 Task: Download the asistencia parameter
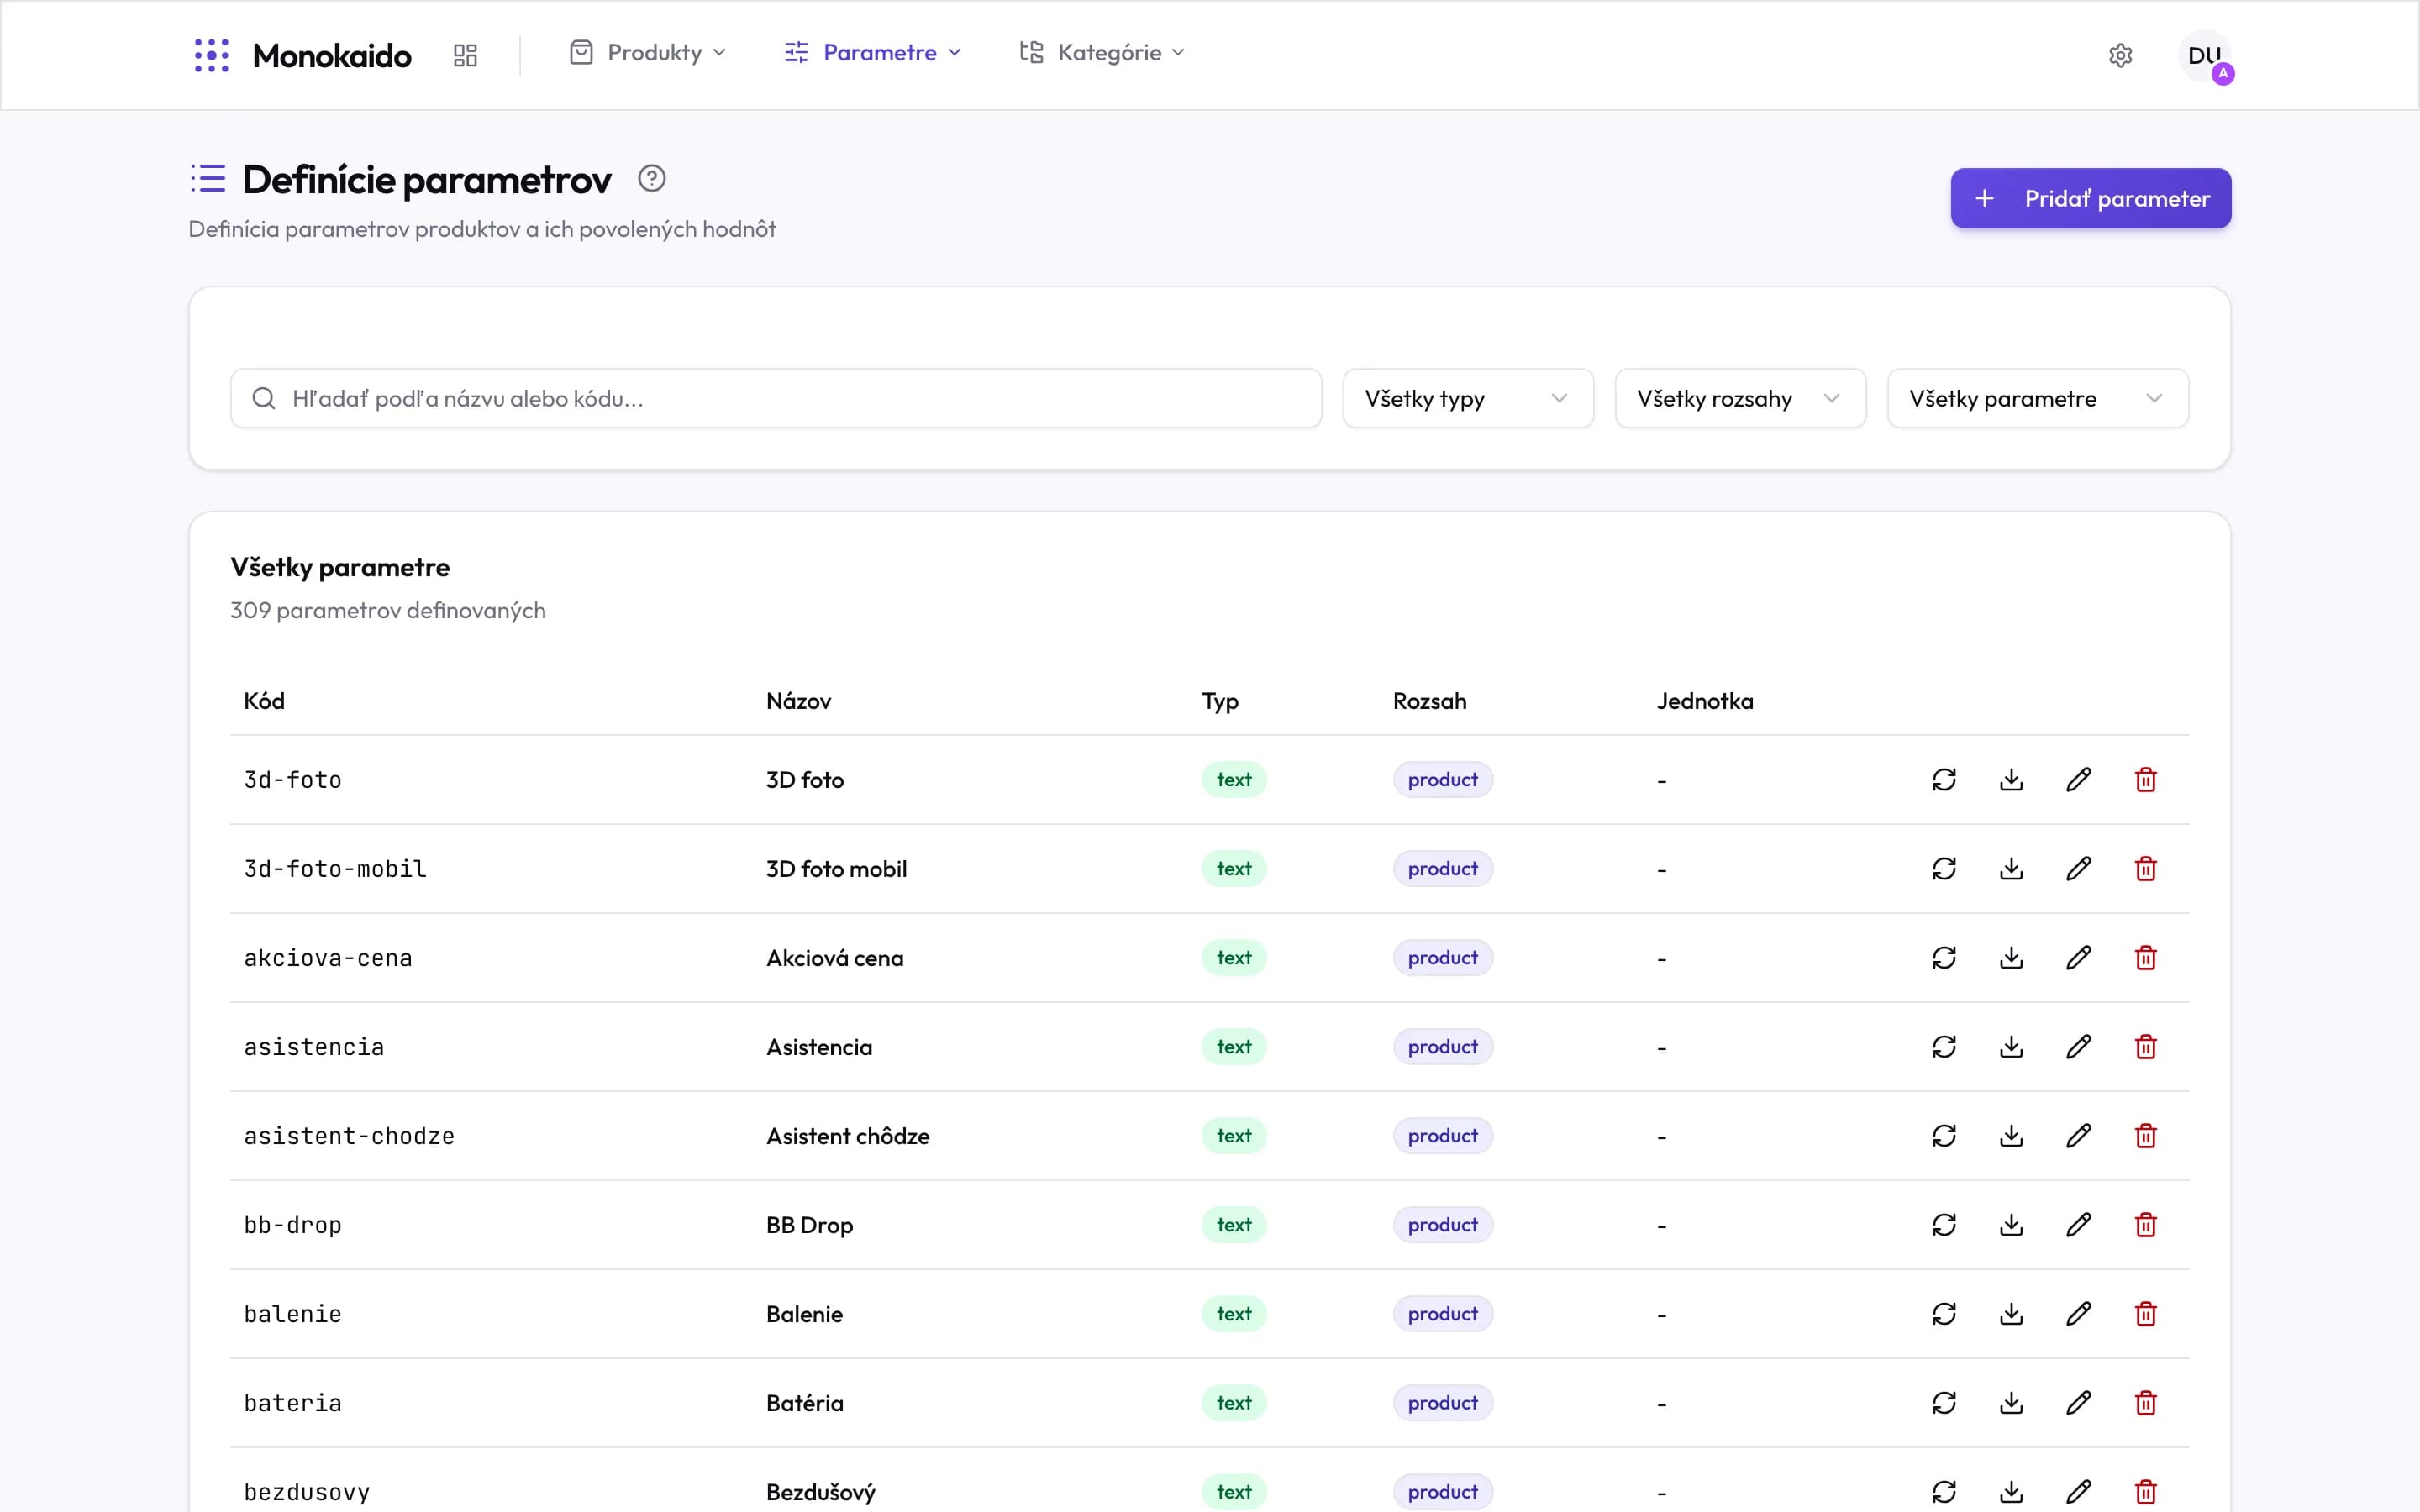tap(2011, 1047)
